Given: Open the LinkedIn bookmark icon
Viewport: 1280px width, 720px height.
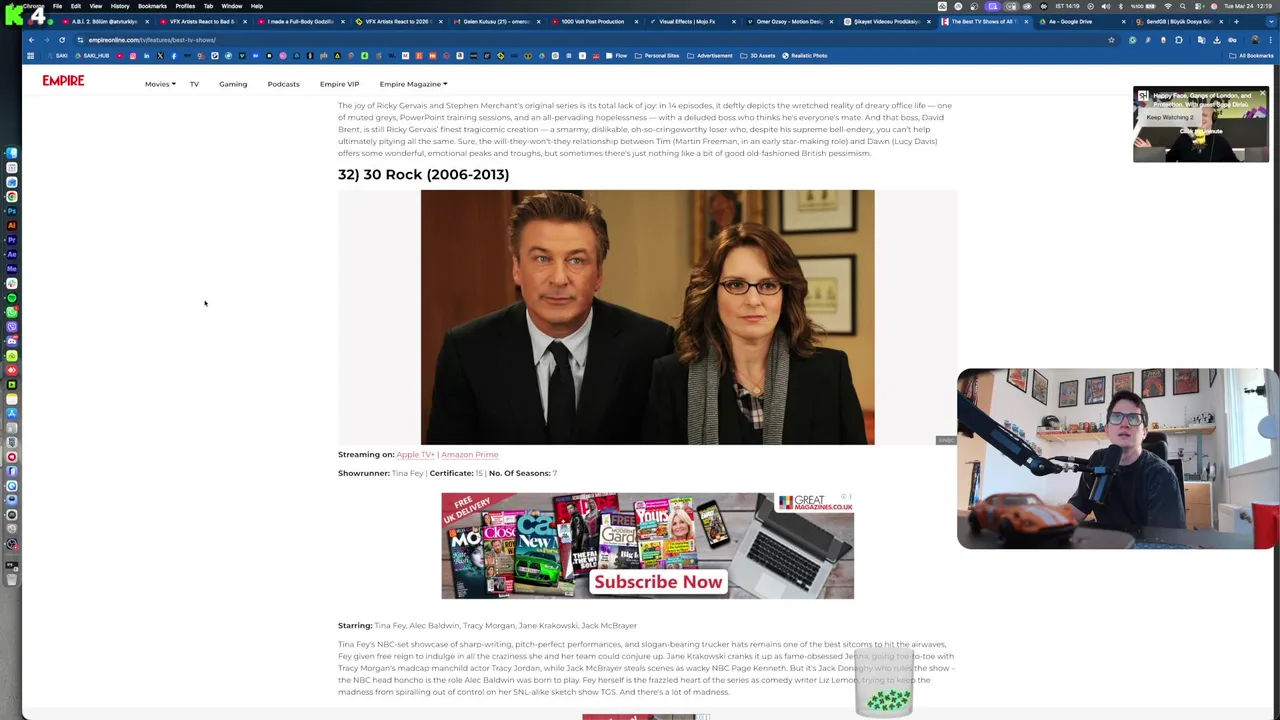Looking at the screenshot, I should pyautogui.click(x=146, y=56).
